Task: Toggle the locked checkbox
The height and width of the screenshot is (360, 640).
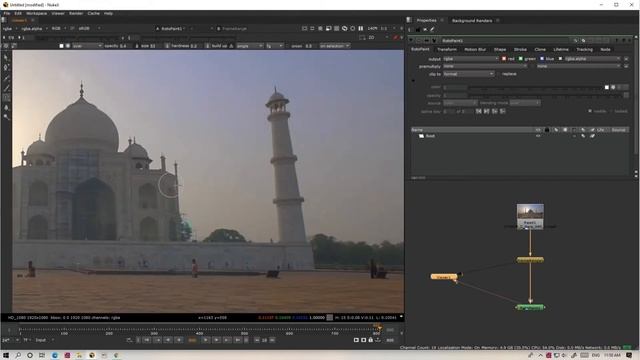Action: pos(611,111)
